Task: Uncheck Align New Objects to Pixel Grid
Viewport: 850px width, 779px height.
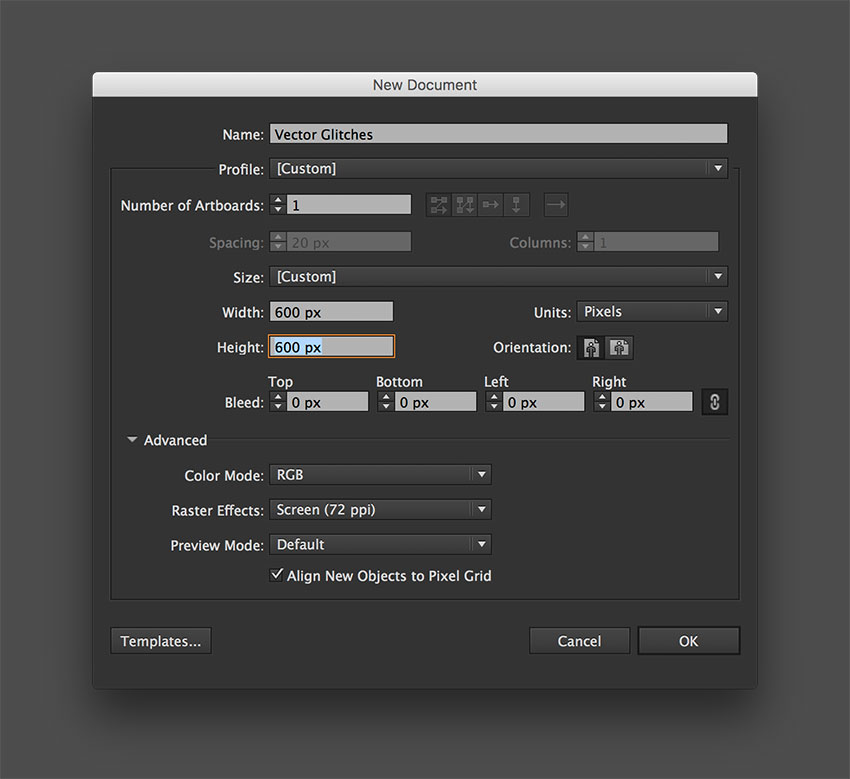Action: tap(277, 575)
